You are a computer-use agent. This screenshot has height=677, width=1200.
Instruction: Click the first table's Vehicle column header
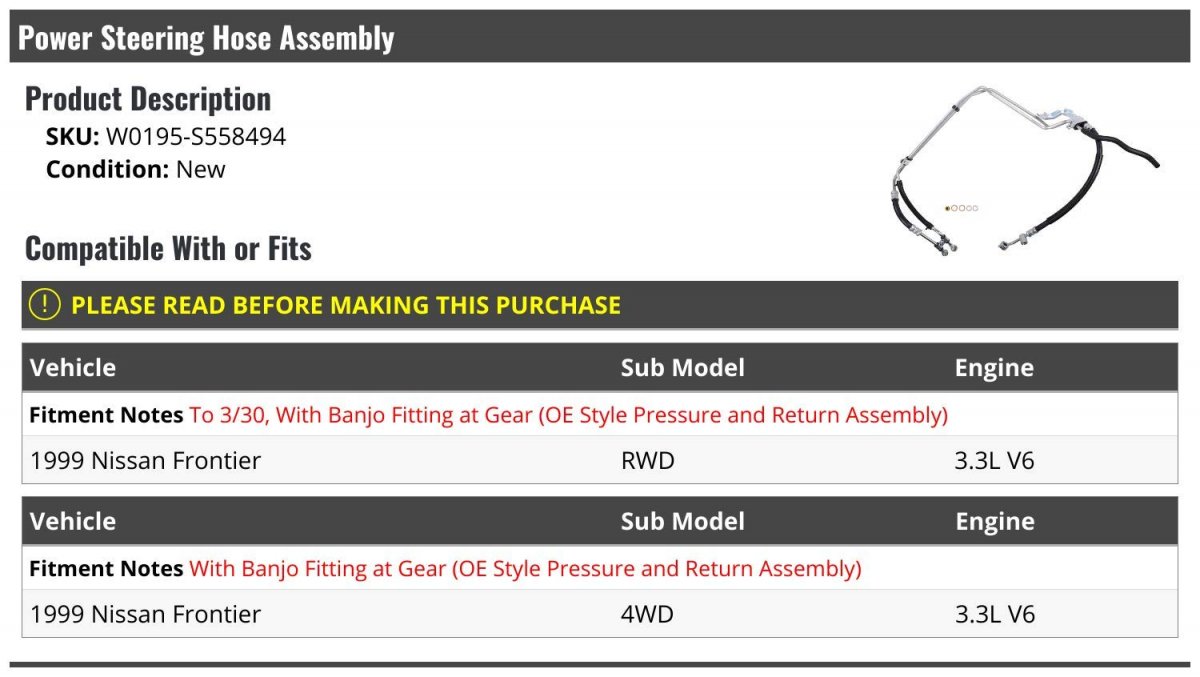pyautogui.click(x=73, y=367)
